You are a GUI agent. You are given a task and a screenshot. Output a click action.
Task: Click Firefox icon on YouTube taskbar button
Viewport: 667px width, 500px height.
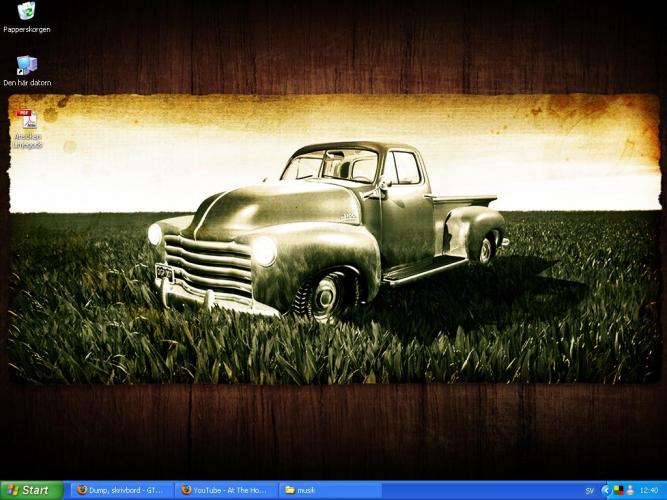pos(185,490)
